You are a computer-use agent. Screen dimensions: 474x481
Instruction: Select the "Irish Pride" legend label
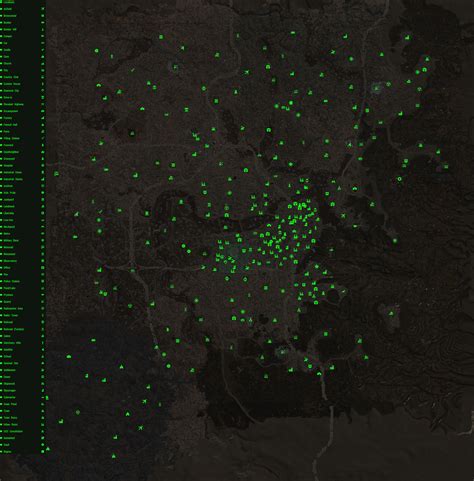pyautogui.click(x=10, y=193)
